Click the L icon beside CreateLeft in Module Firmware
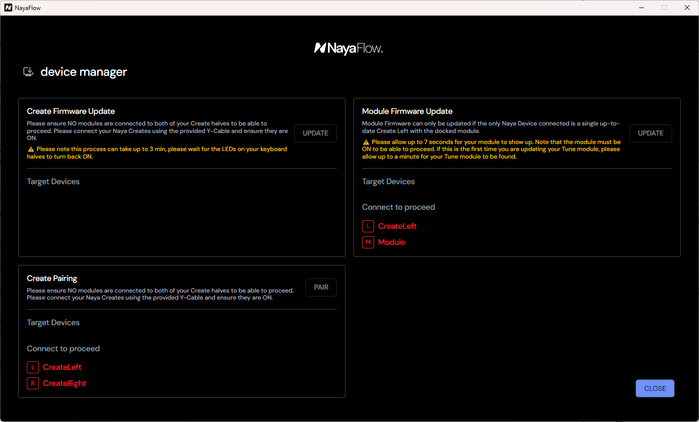Viewport: 699px width, 422px height. pyautogui.click(x=368, y=226)
